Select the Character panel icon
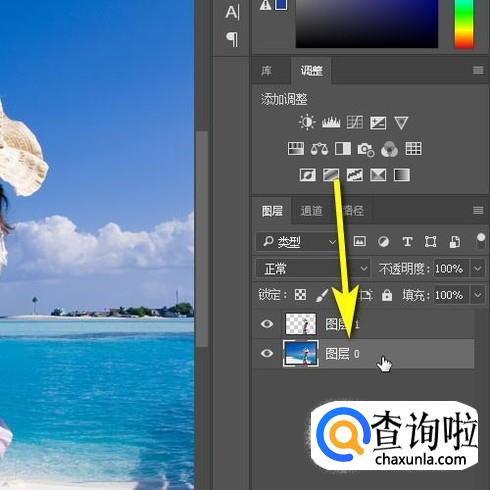Viewport: 490px width, 490px height. [x=232, y=13]
